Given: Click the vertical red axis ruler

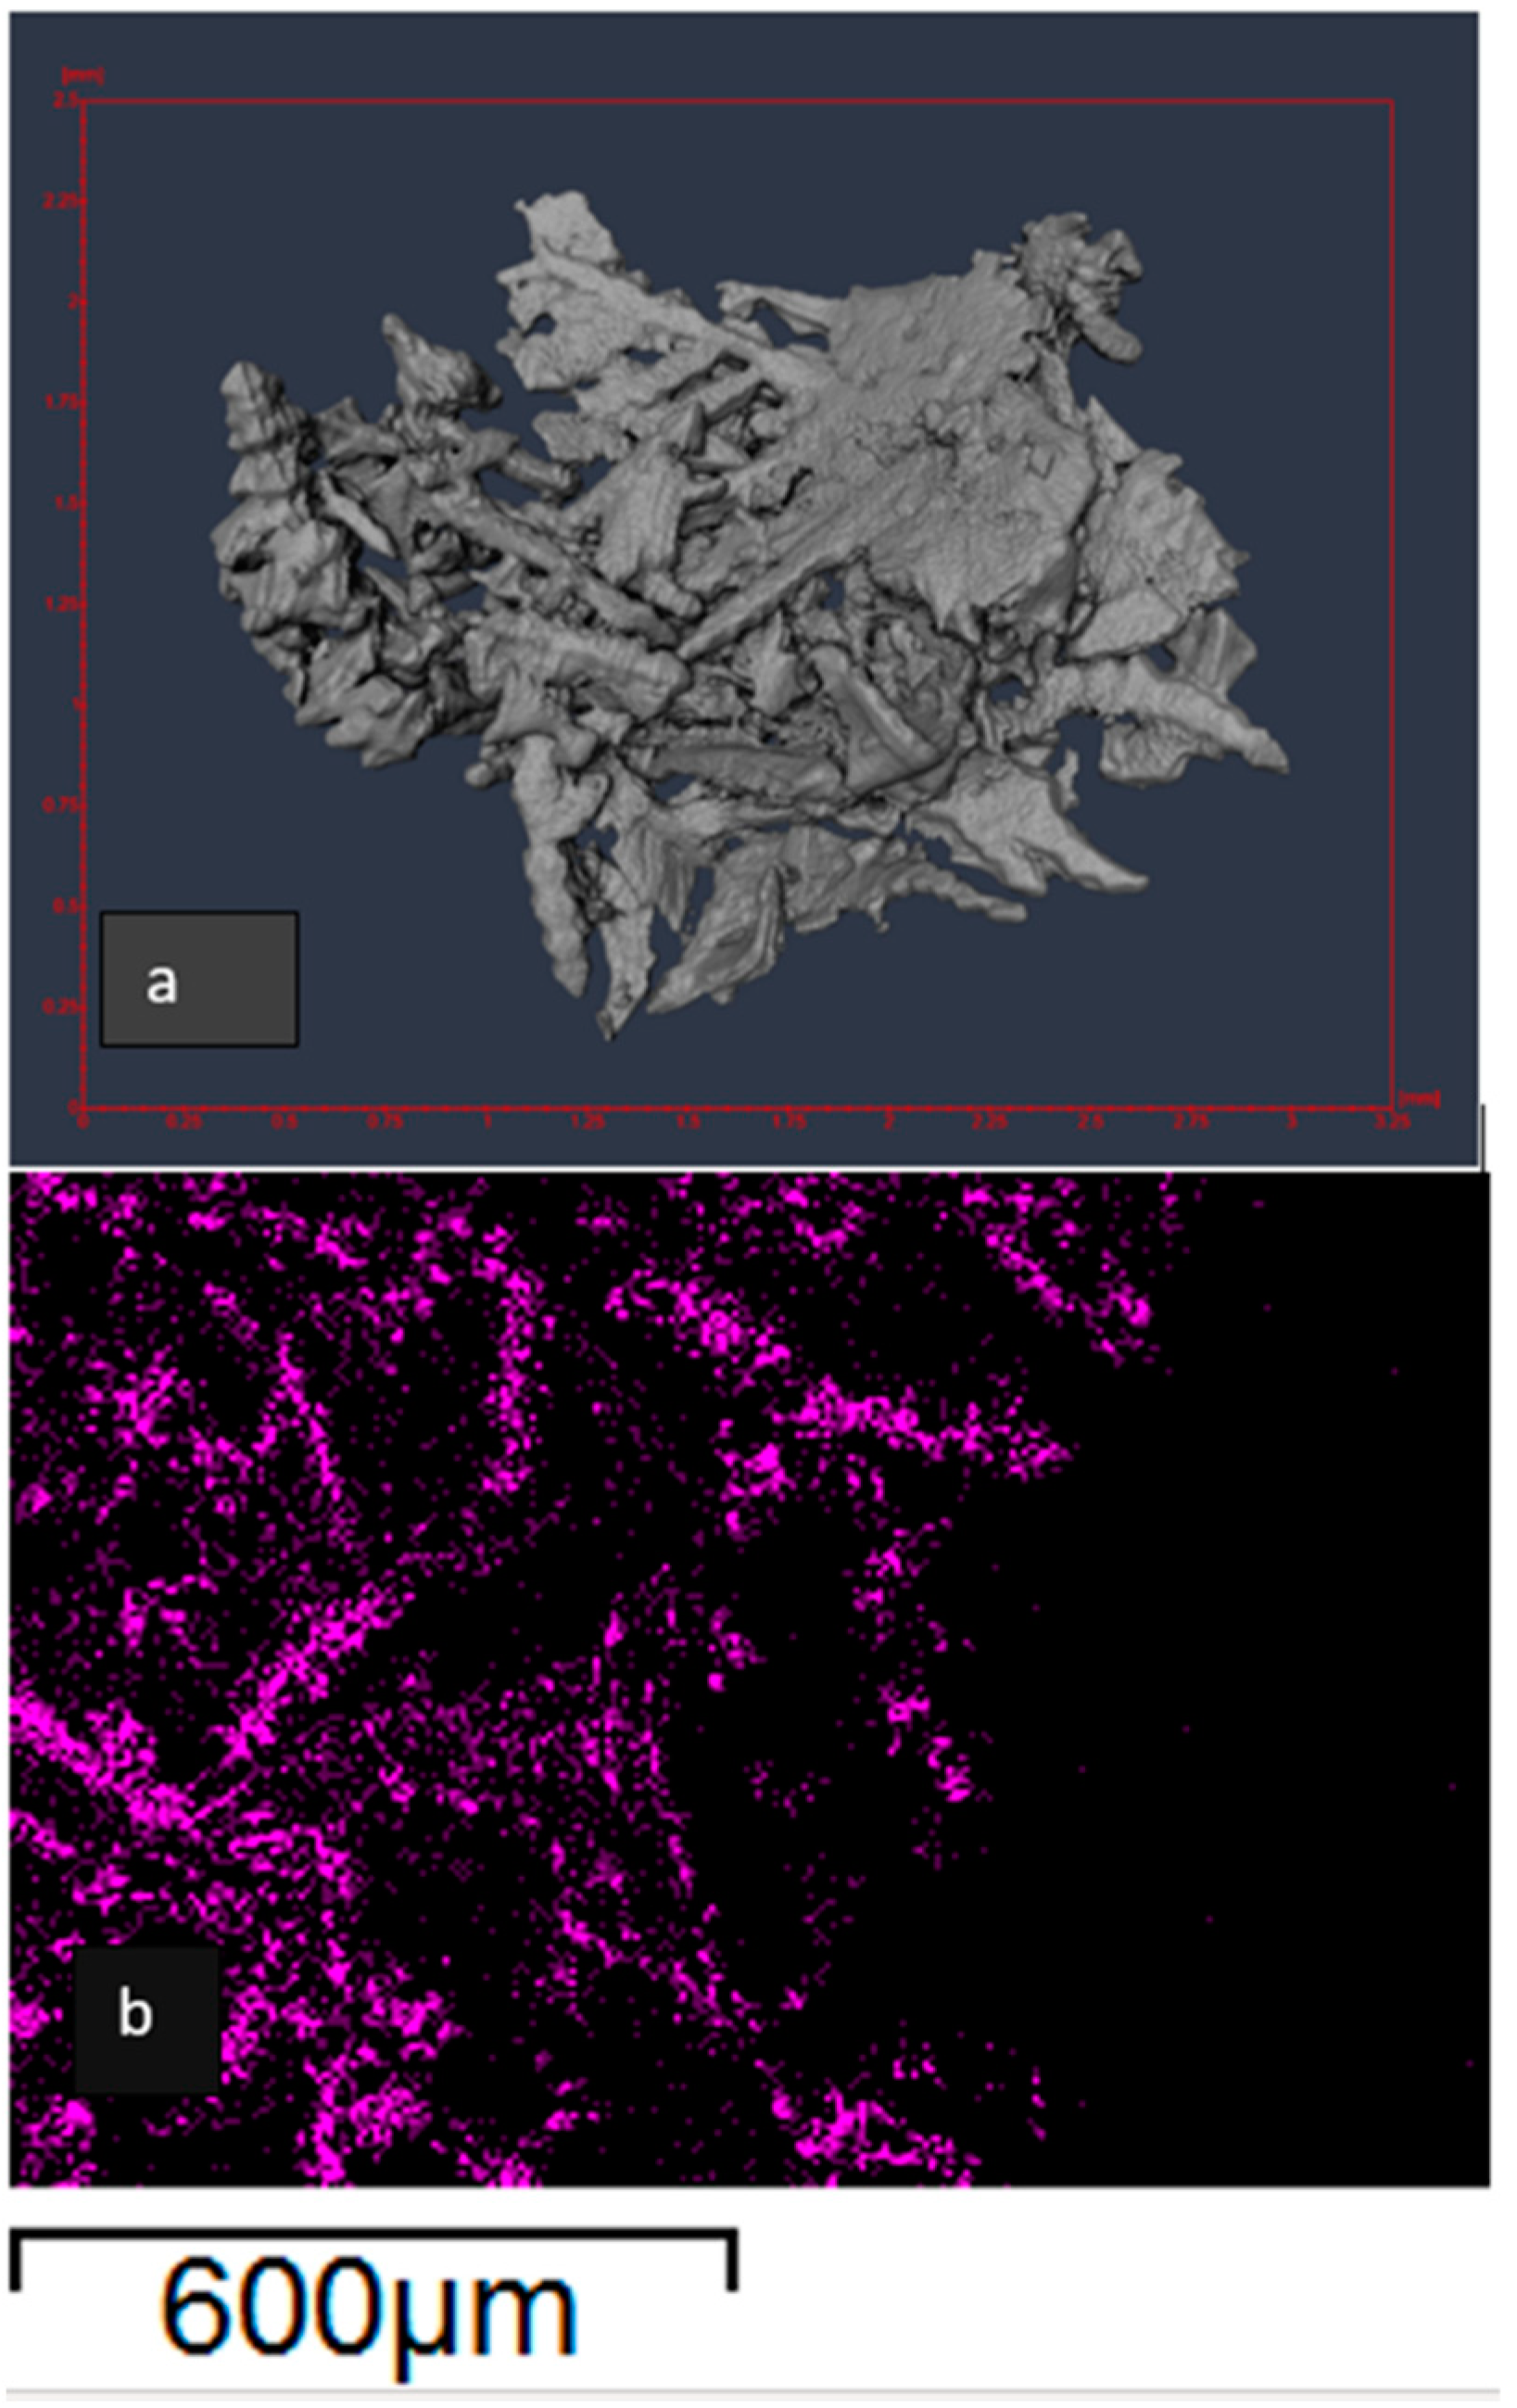Looking at the screenshot, I should (83, 600).
